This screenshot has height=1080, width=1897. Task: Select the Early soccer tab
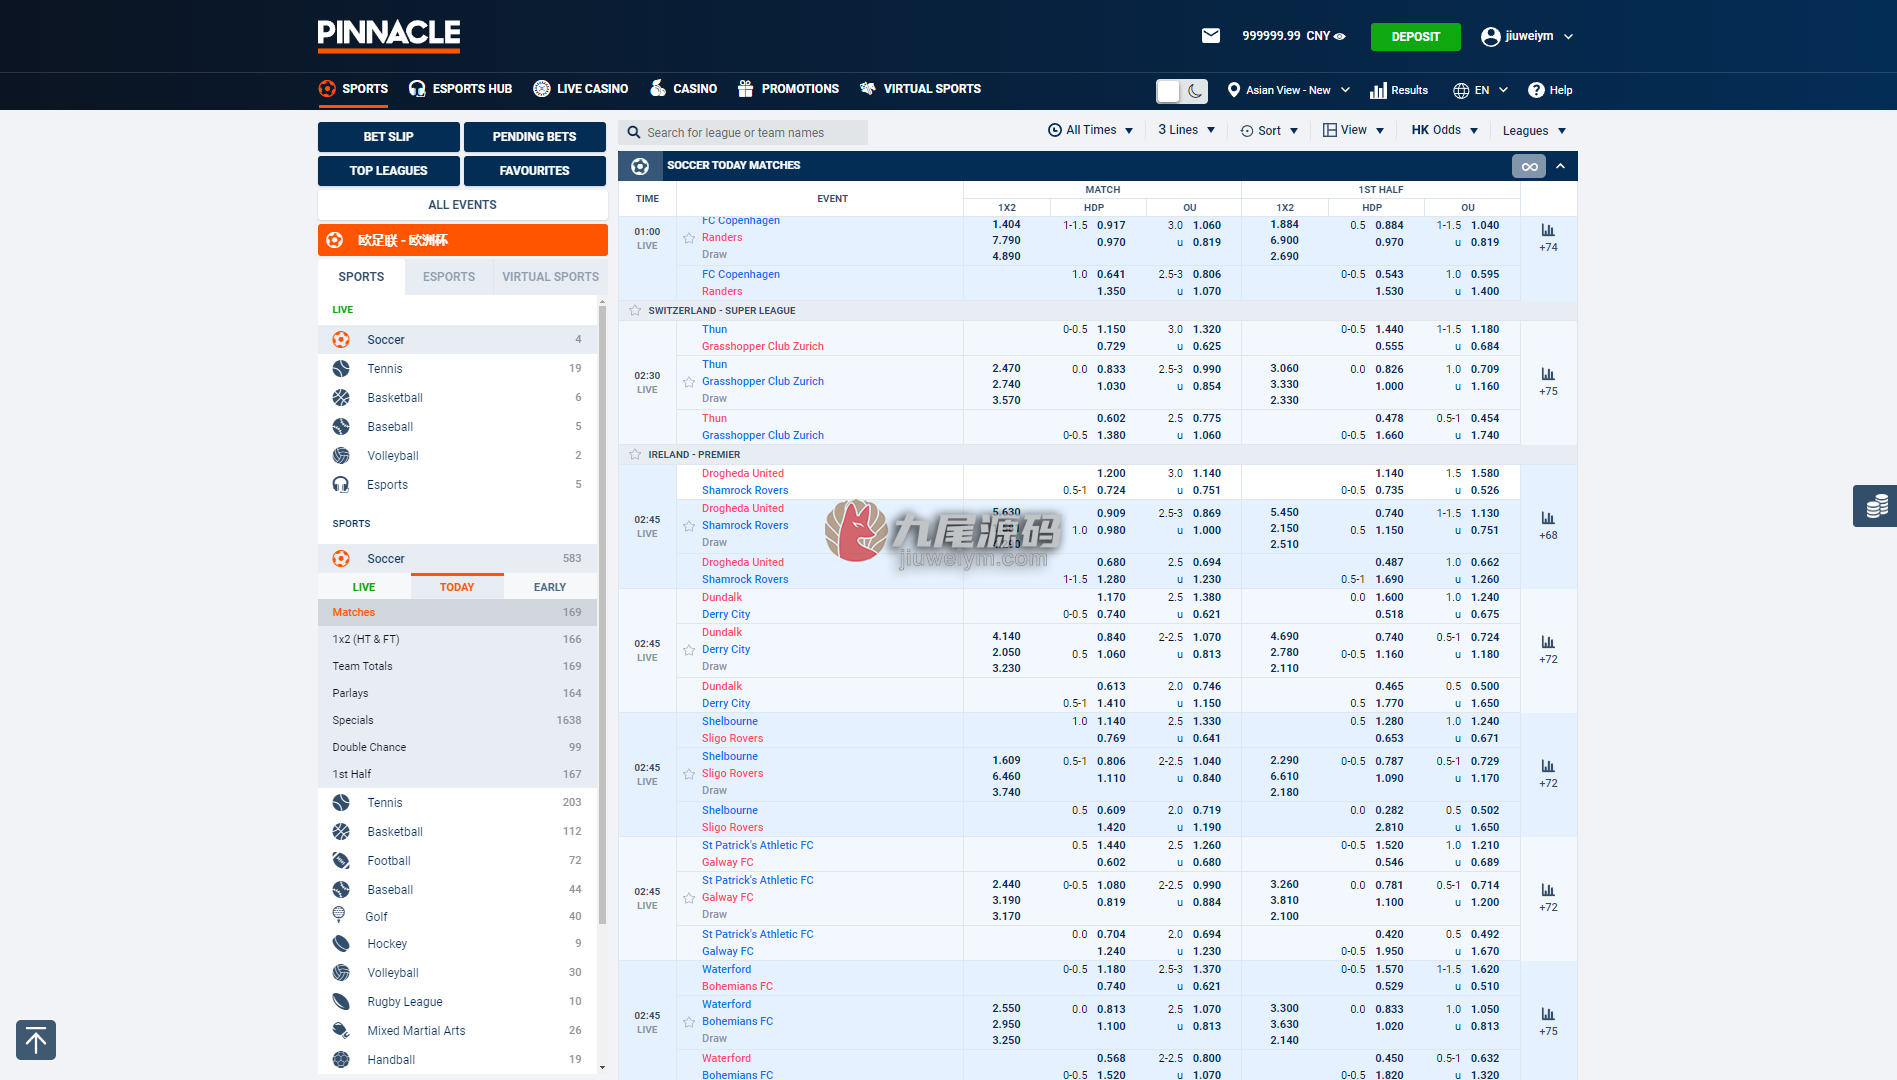550,587
